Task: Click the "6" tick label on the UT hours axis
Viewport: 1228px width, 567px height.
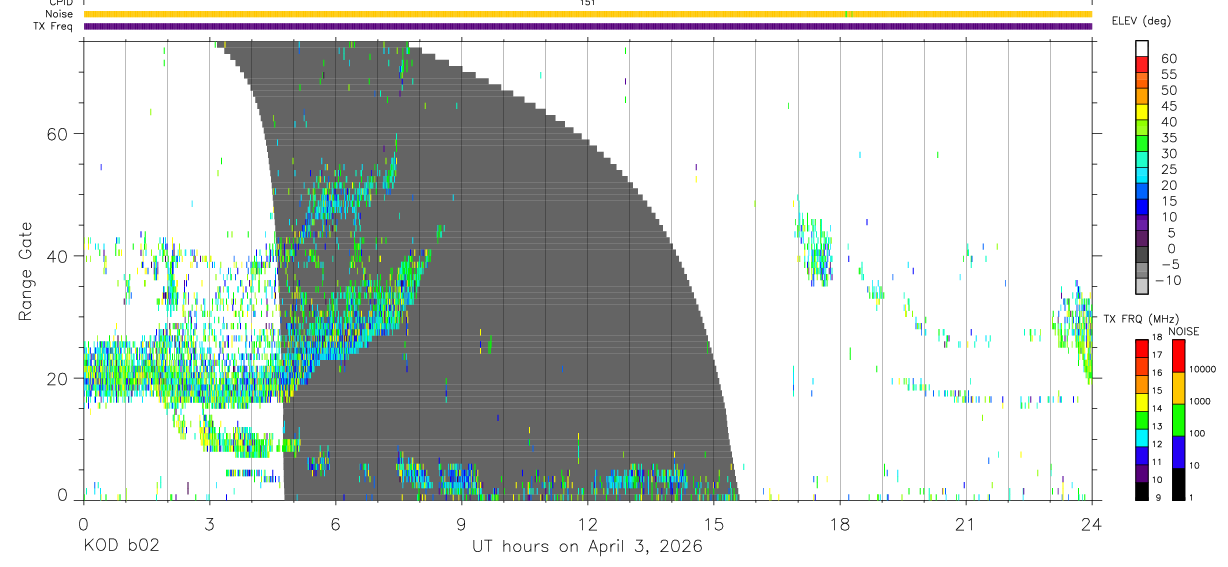Action: click(335, 524)
